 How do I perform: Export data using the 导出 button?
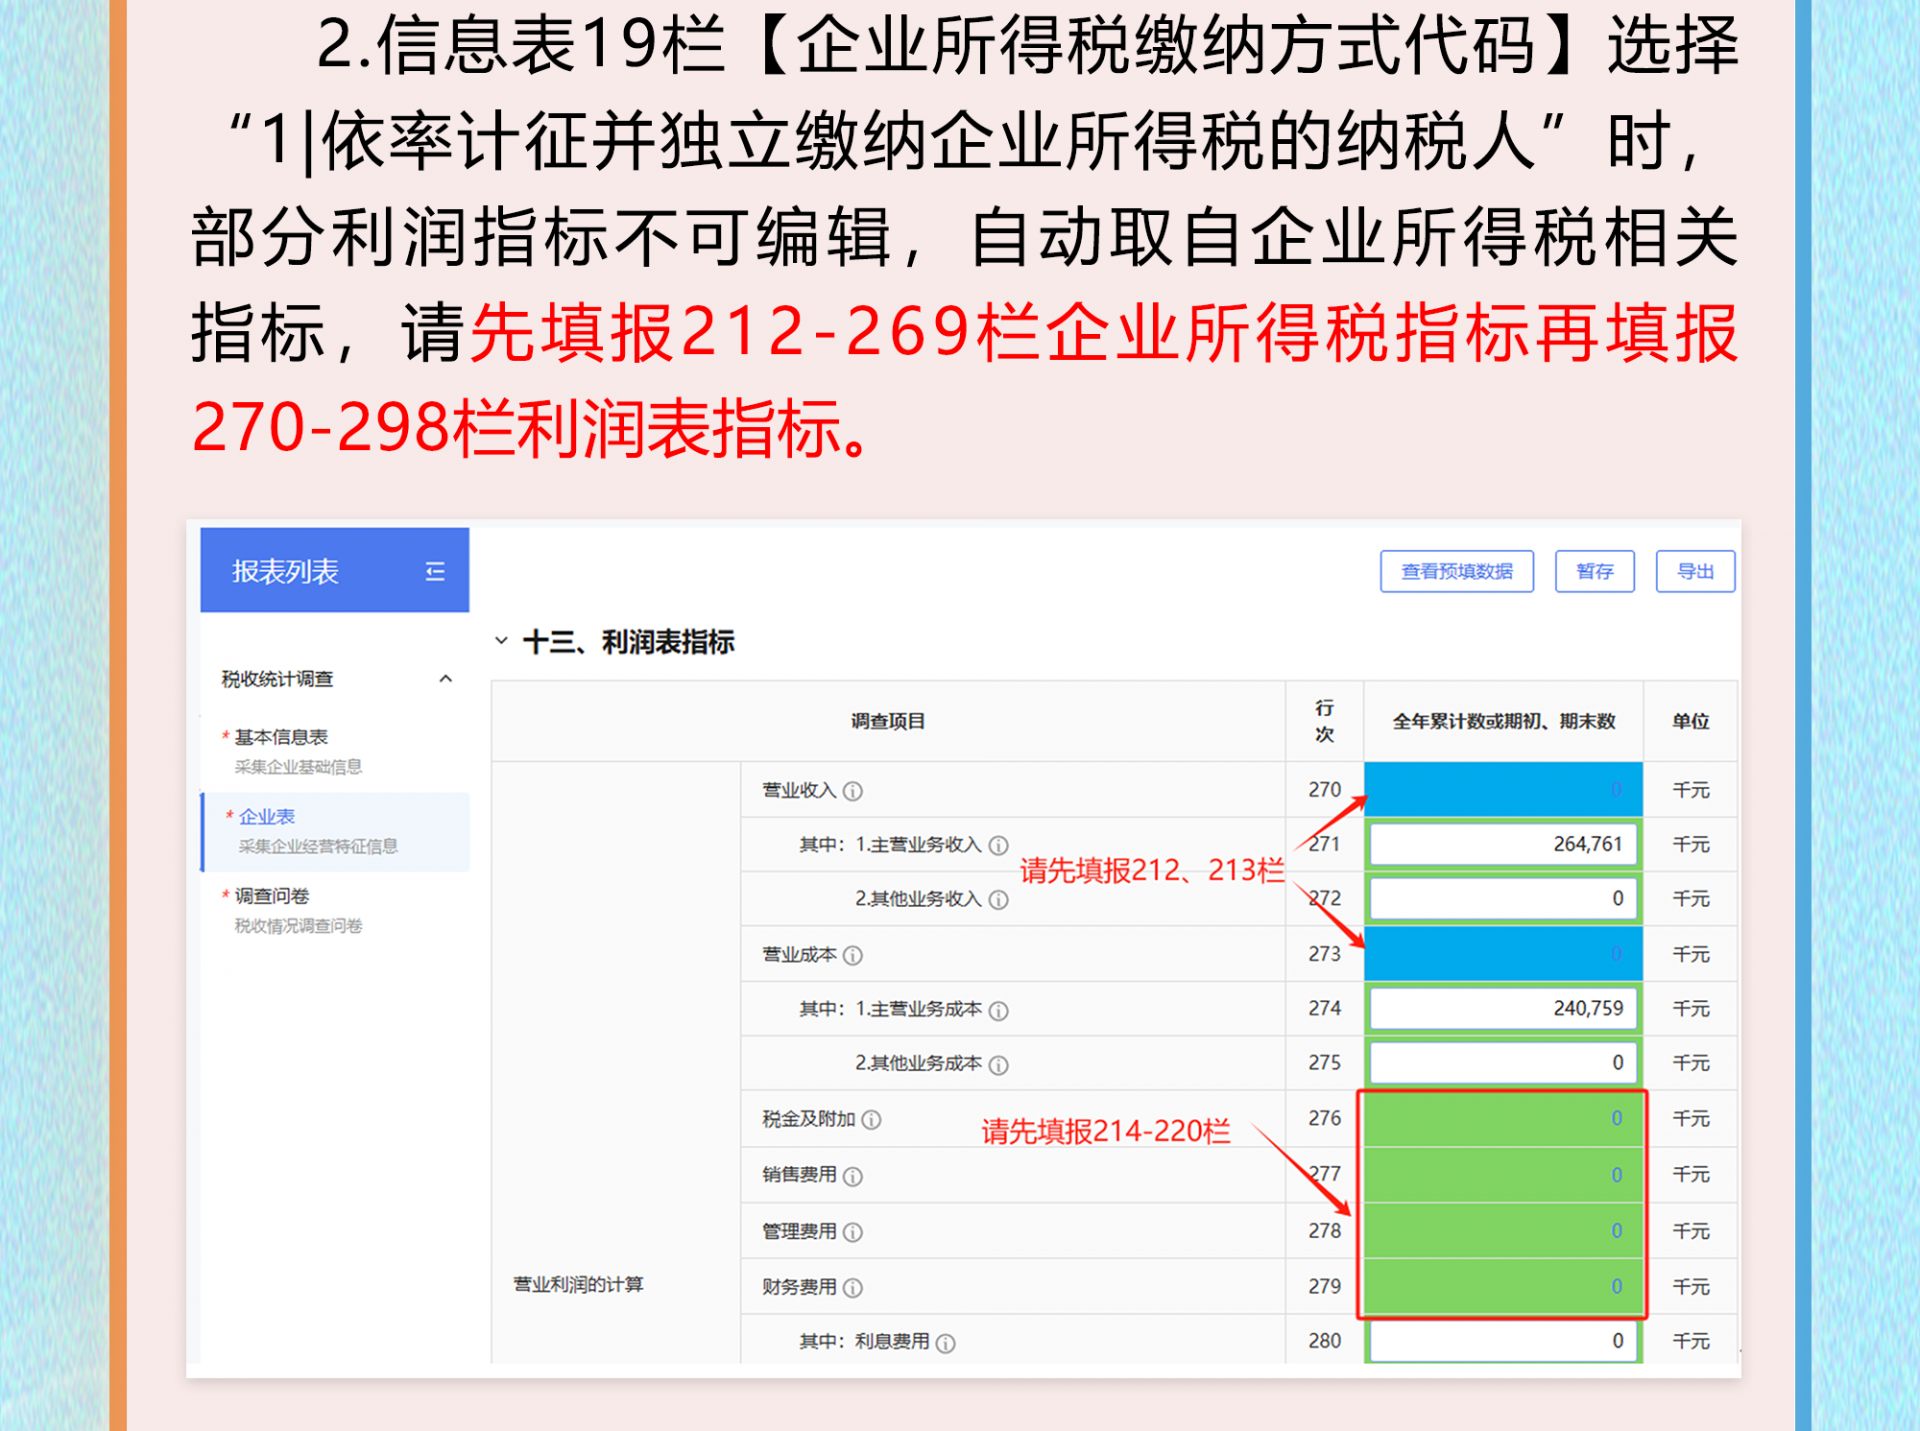coord(1695,571)
